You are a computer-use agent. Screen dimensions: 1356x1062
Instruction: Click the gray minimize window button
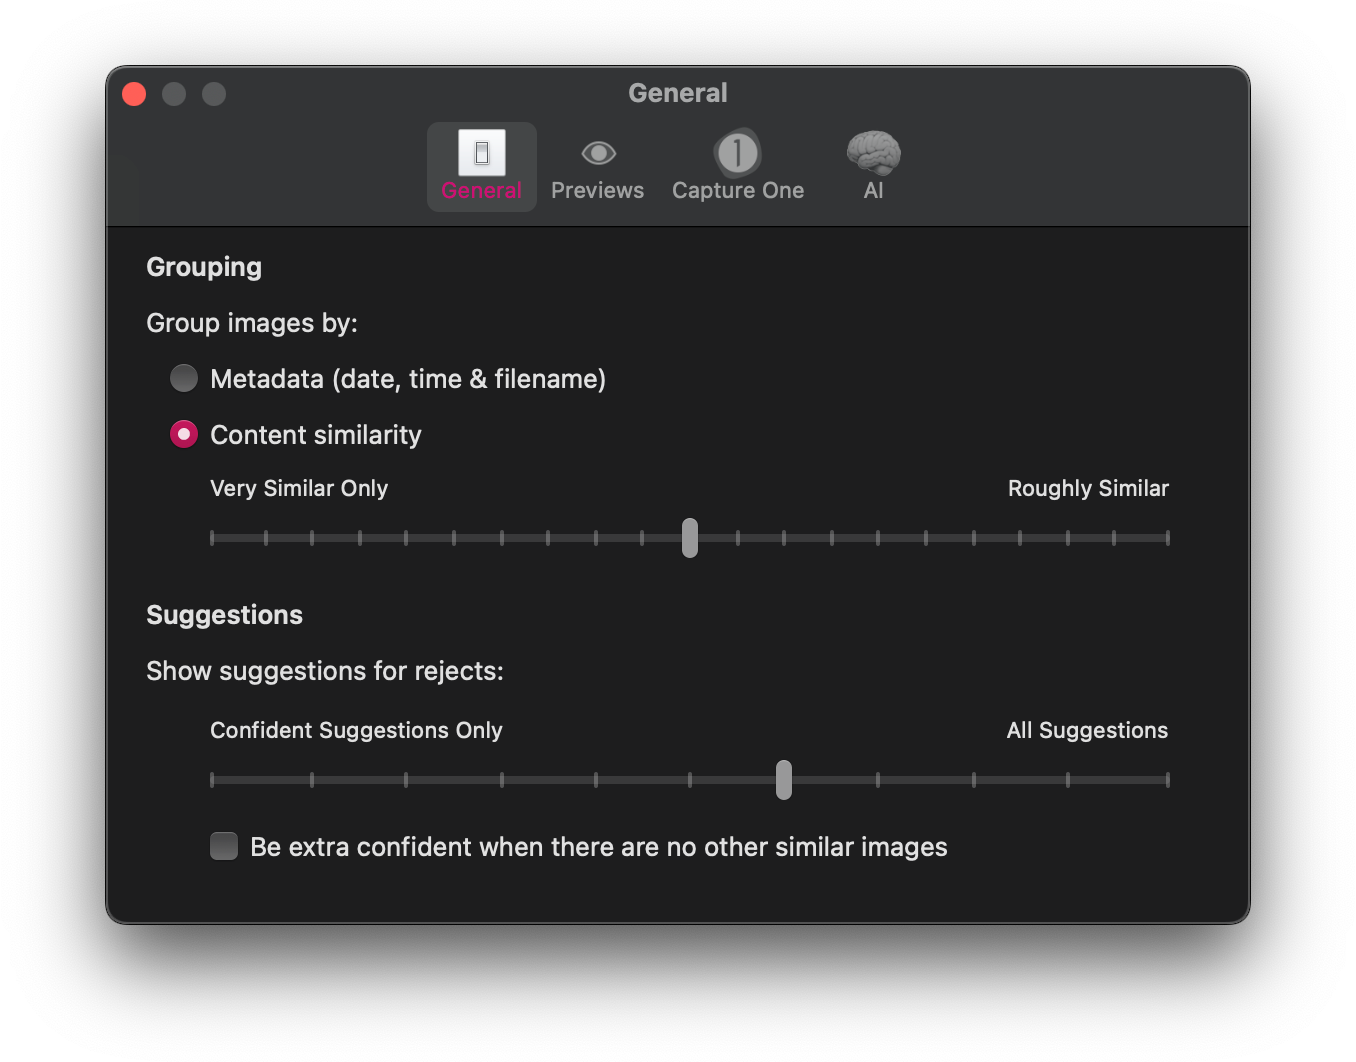pos(174,94)
